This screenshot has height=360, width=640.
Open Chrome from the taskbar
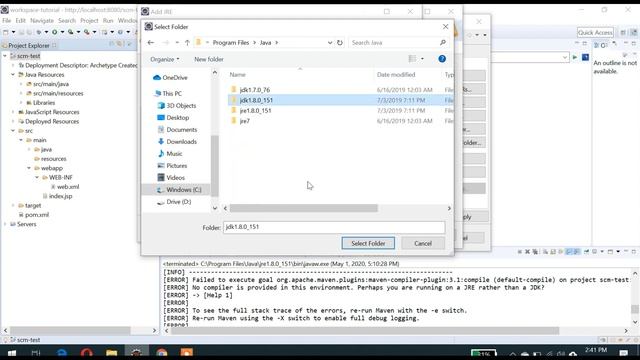[162, 353]
